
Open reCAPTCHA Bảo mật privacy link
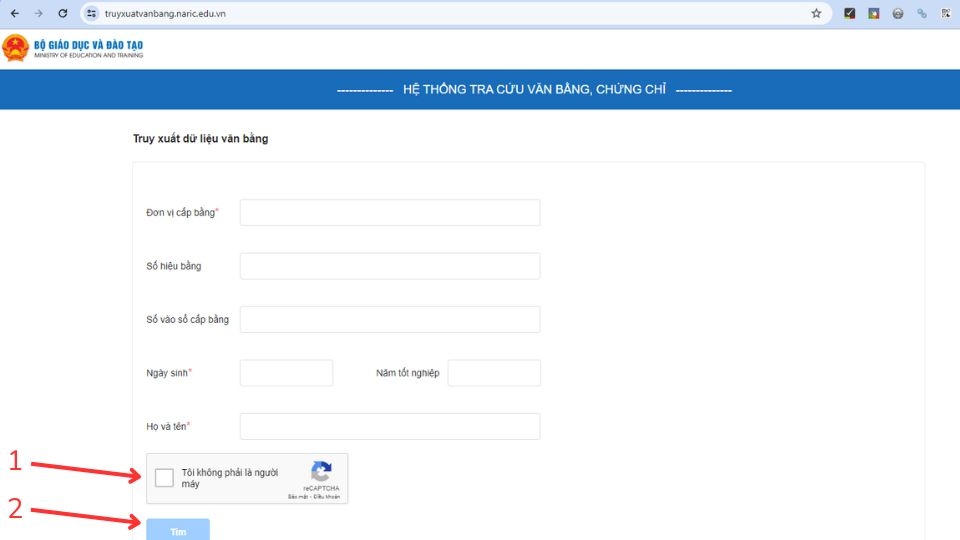point(298,497)
